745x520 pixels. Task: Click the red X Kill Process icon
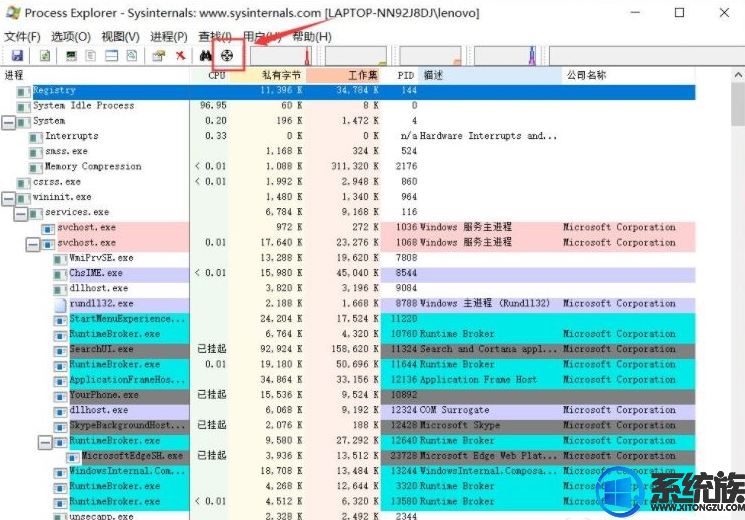click(x=181, y=56)
